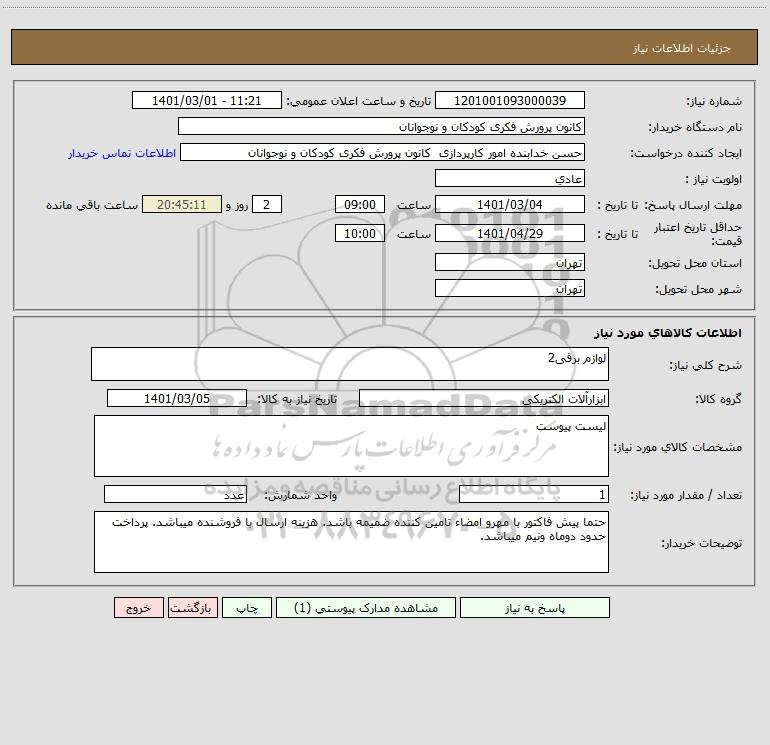The width and height of the screenshot is (770, 745).
Task: Click the priority field showing 'عادی'
Action: [x=510, y=178]
